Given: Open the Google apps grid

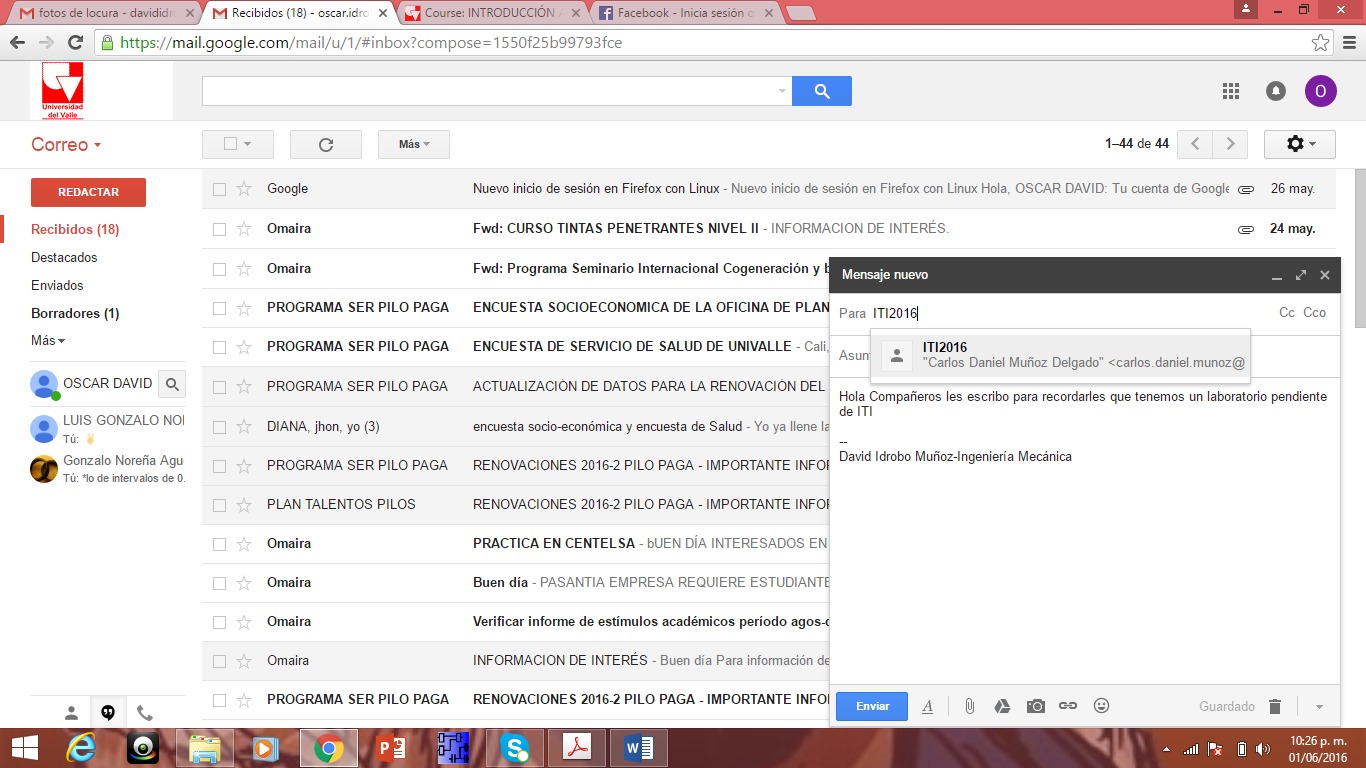Looking at the screenshot, I should pos(1231,91).
